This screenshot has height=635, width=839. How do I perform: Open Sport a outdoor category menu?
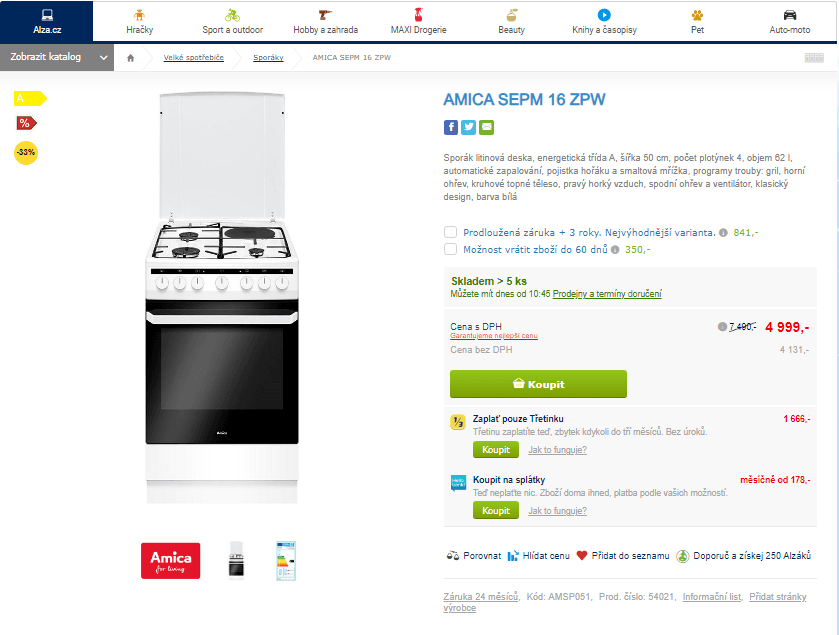click(x=232, y=22)
